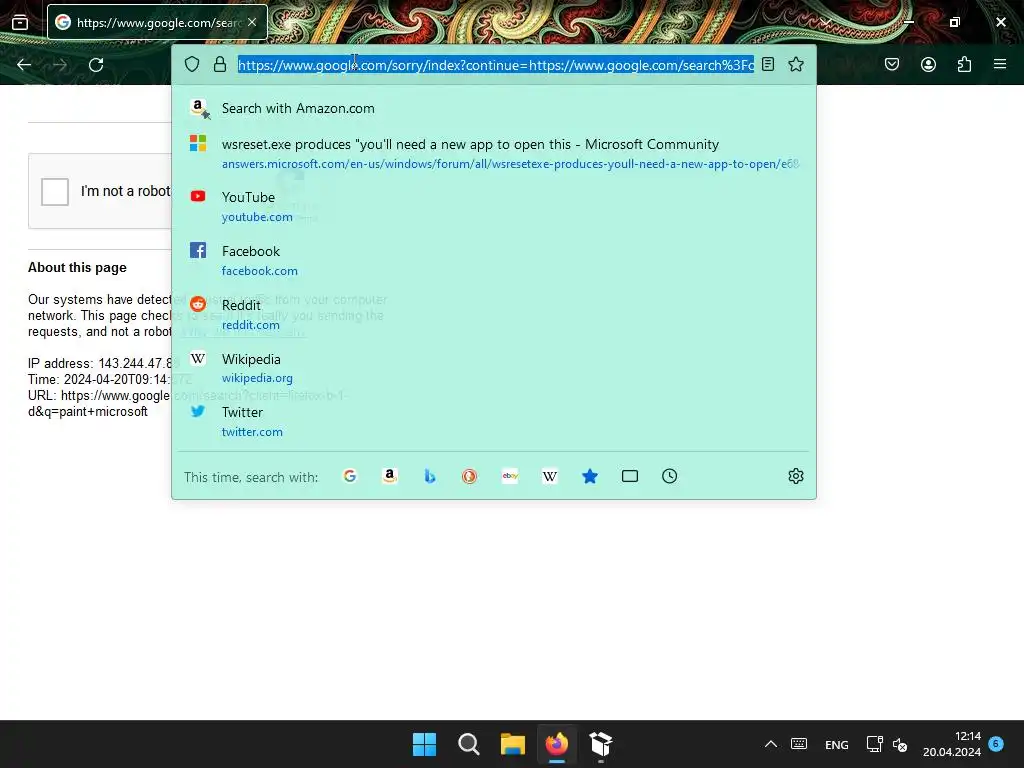Screen dimensions: 1024x768
Task: Open tracking protection shield icon
Action: click(191, 64)
